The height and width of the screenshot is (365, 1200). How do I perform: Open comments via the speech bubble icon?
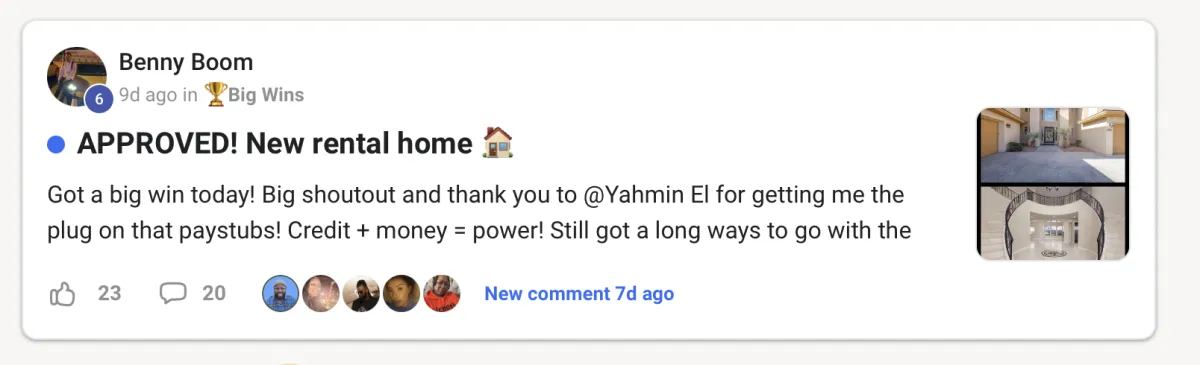pyautogui.click(x=173, y=294)
